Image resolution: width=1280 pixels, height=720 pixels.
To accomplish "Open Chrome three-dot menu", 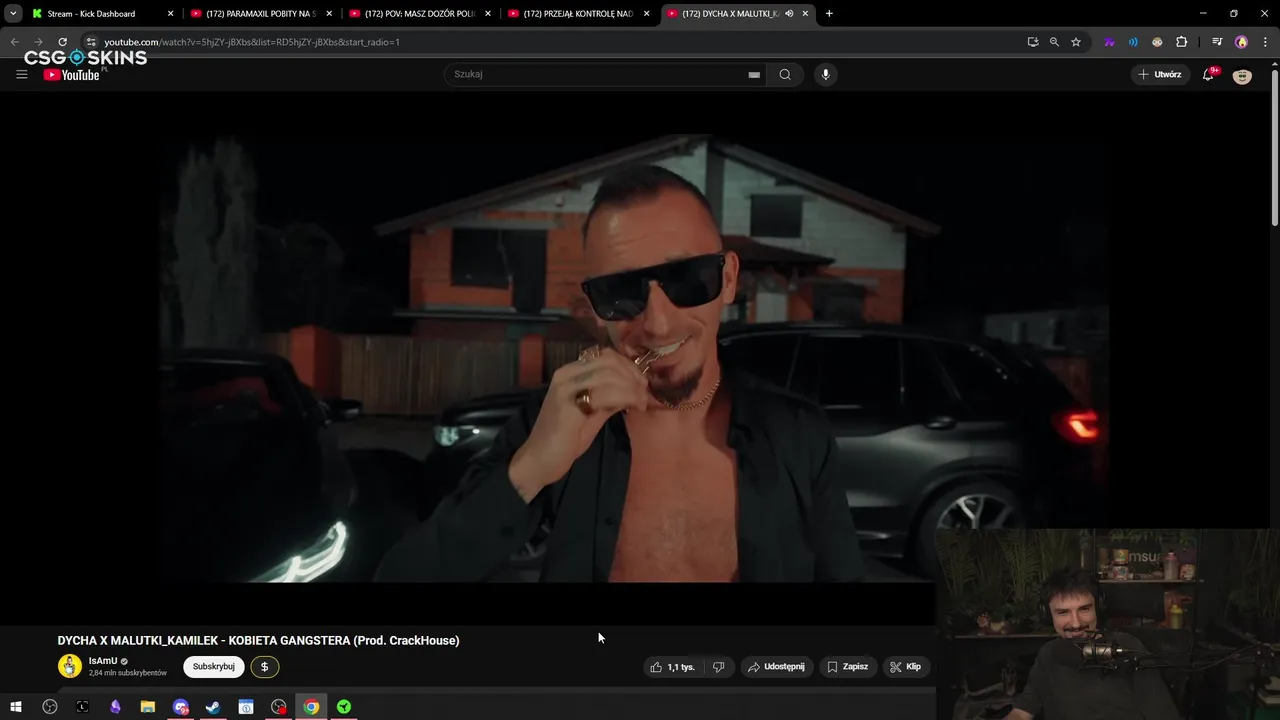I will [1265, 42].
